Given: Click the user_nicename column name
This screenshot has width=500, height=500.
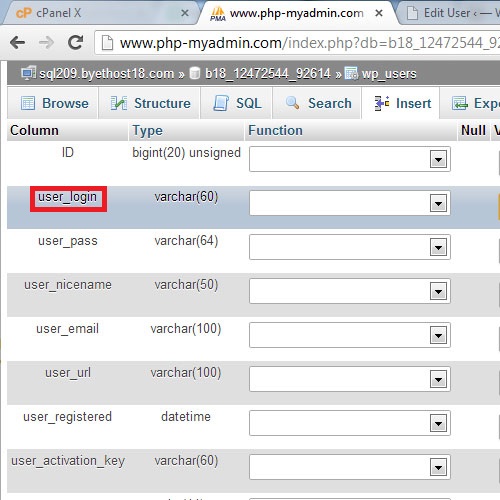Looking at the screenshot, I should 68,285.
